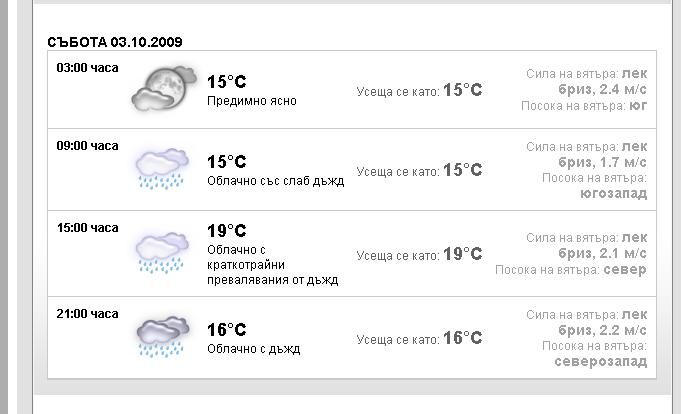Click the 09:00 часа time label
Viewport: 681px width, 414px height.
pos(87,146)
